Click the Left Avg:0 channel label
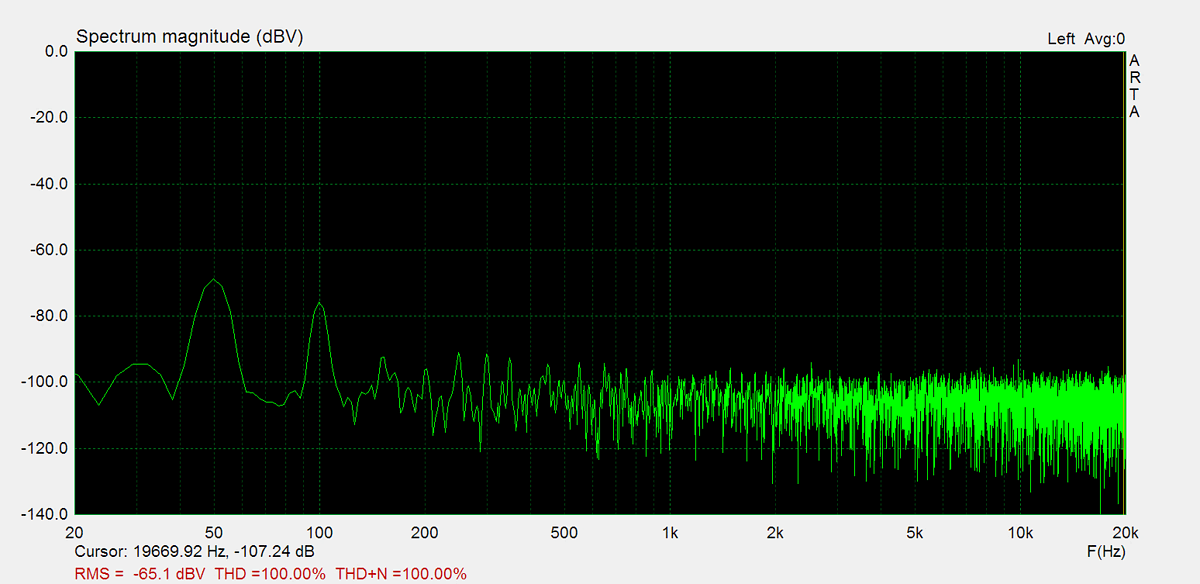This screenshot has height=584, width=1200. coord(1086,39)
